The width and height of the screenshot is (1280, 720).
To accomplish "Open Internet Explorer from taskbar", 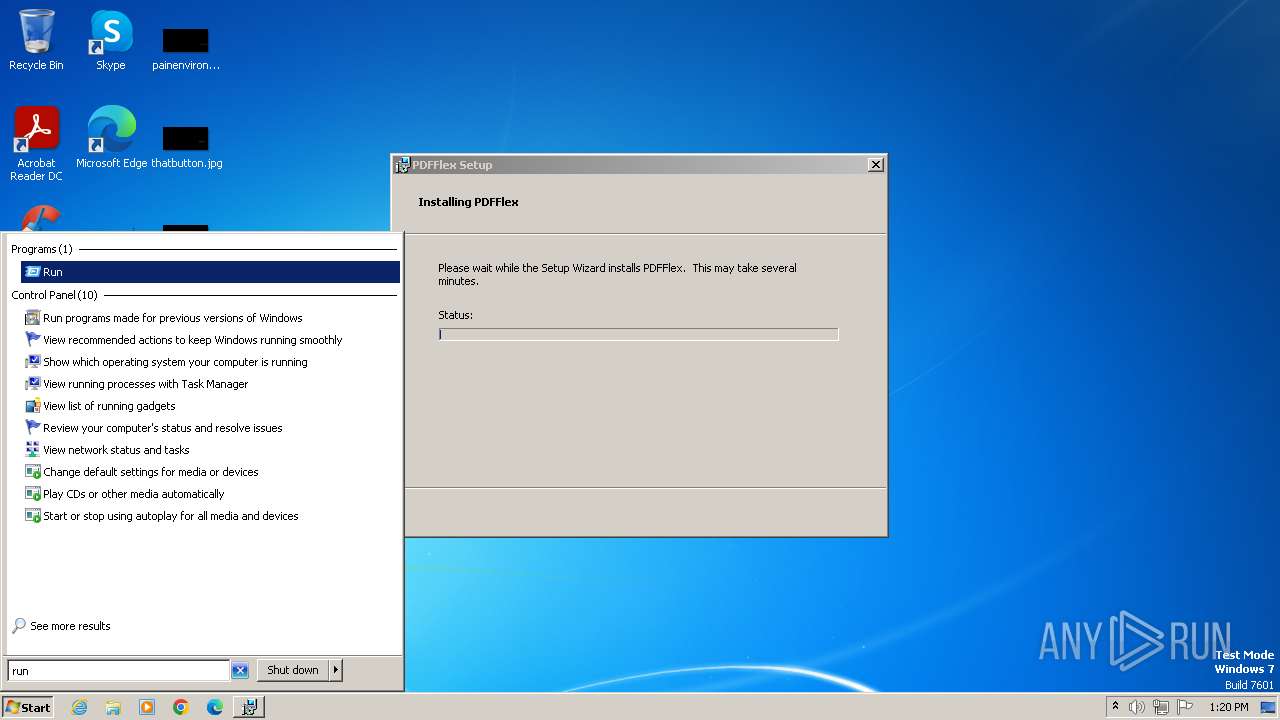I will coord(80,707).
